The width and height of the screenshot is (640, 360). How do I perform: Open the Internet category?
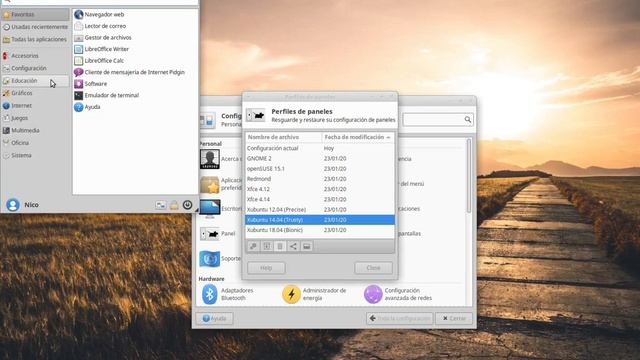[x=35, y=106]
